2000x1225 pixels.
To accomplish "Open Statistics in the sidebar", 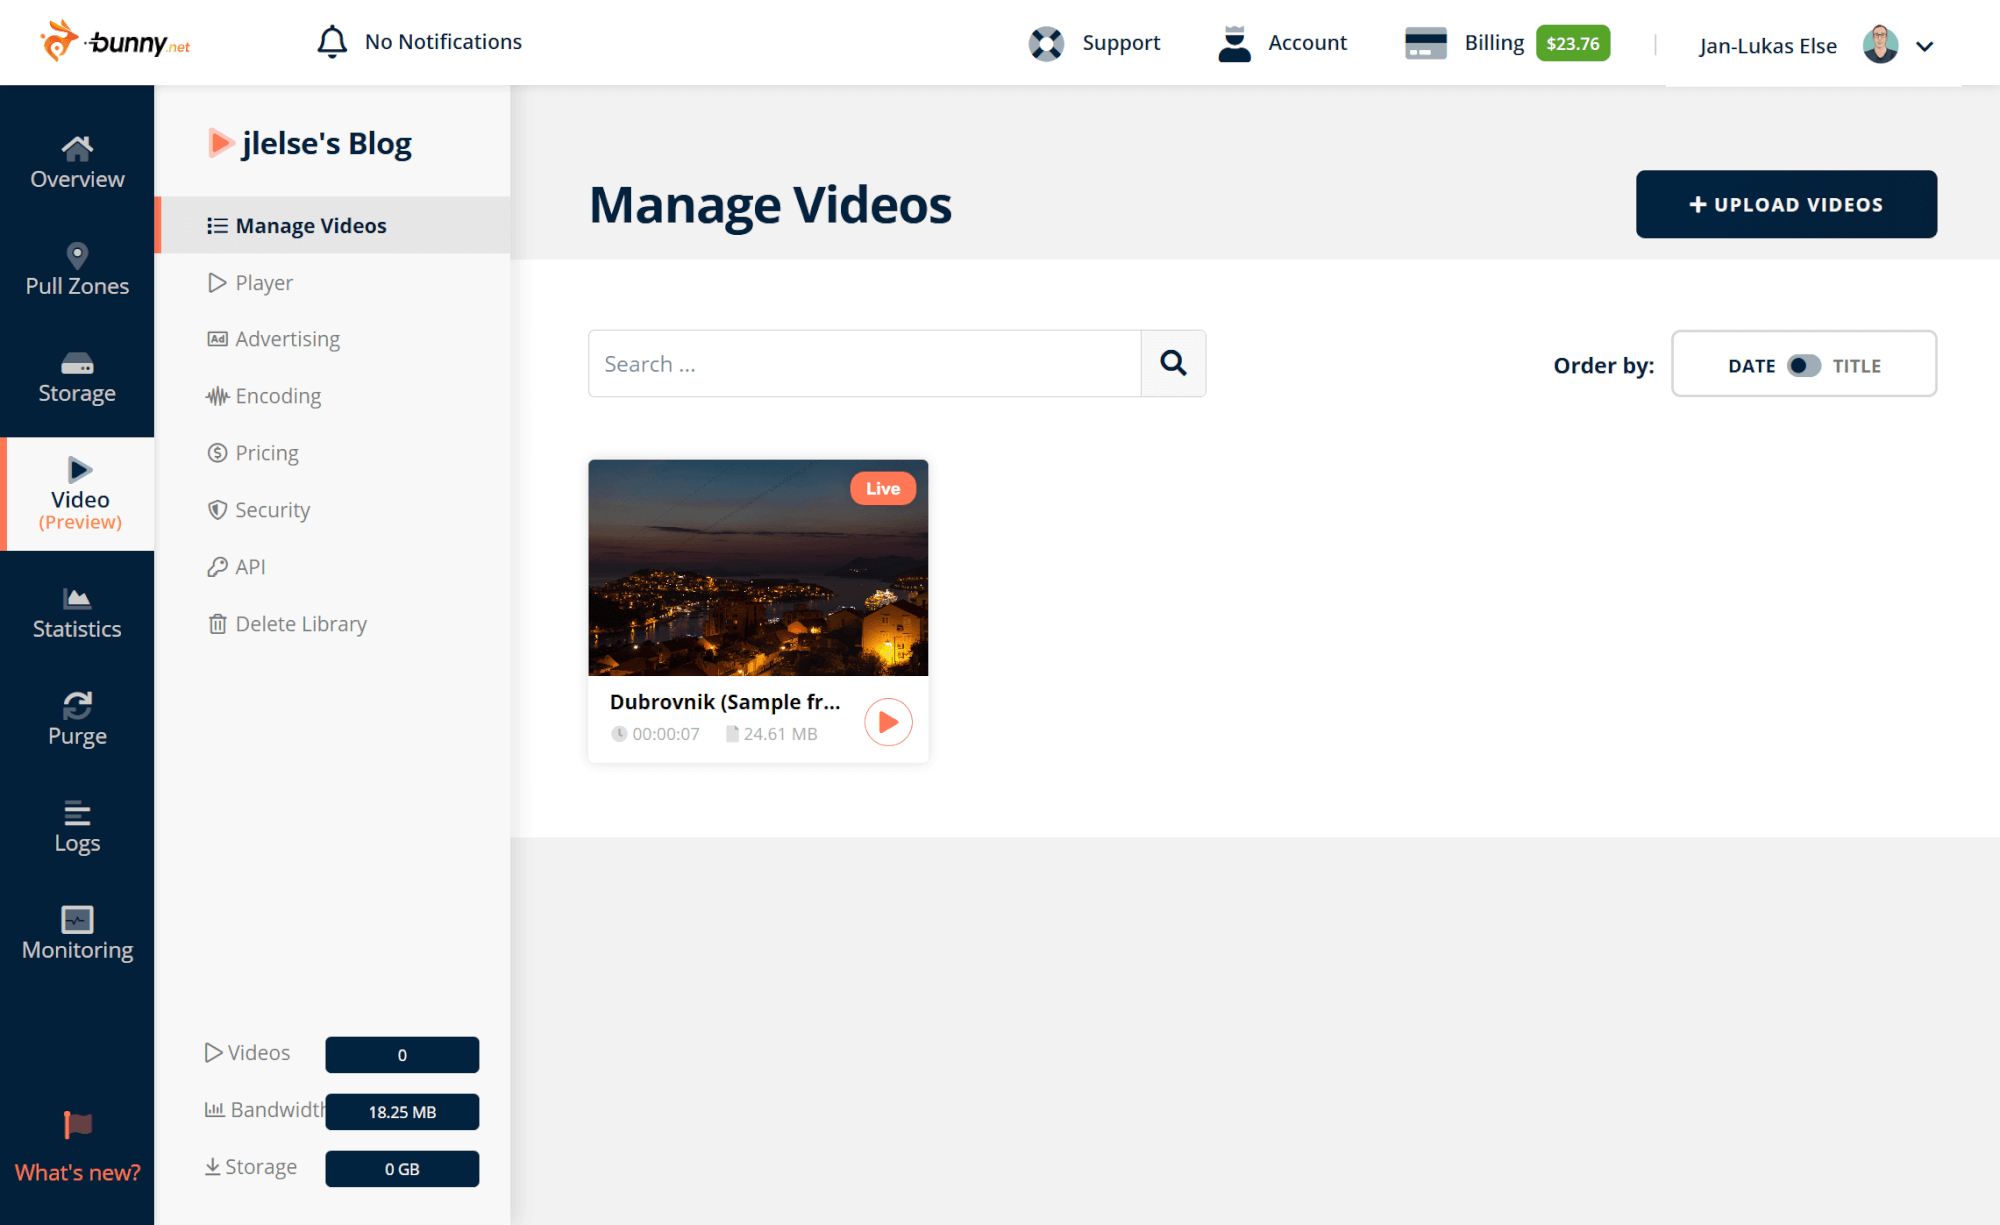I will click(77, 613).
